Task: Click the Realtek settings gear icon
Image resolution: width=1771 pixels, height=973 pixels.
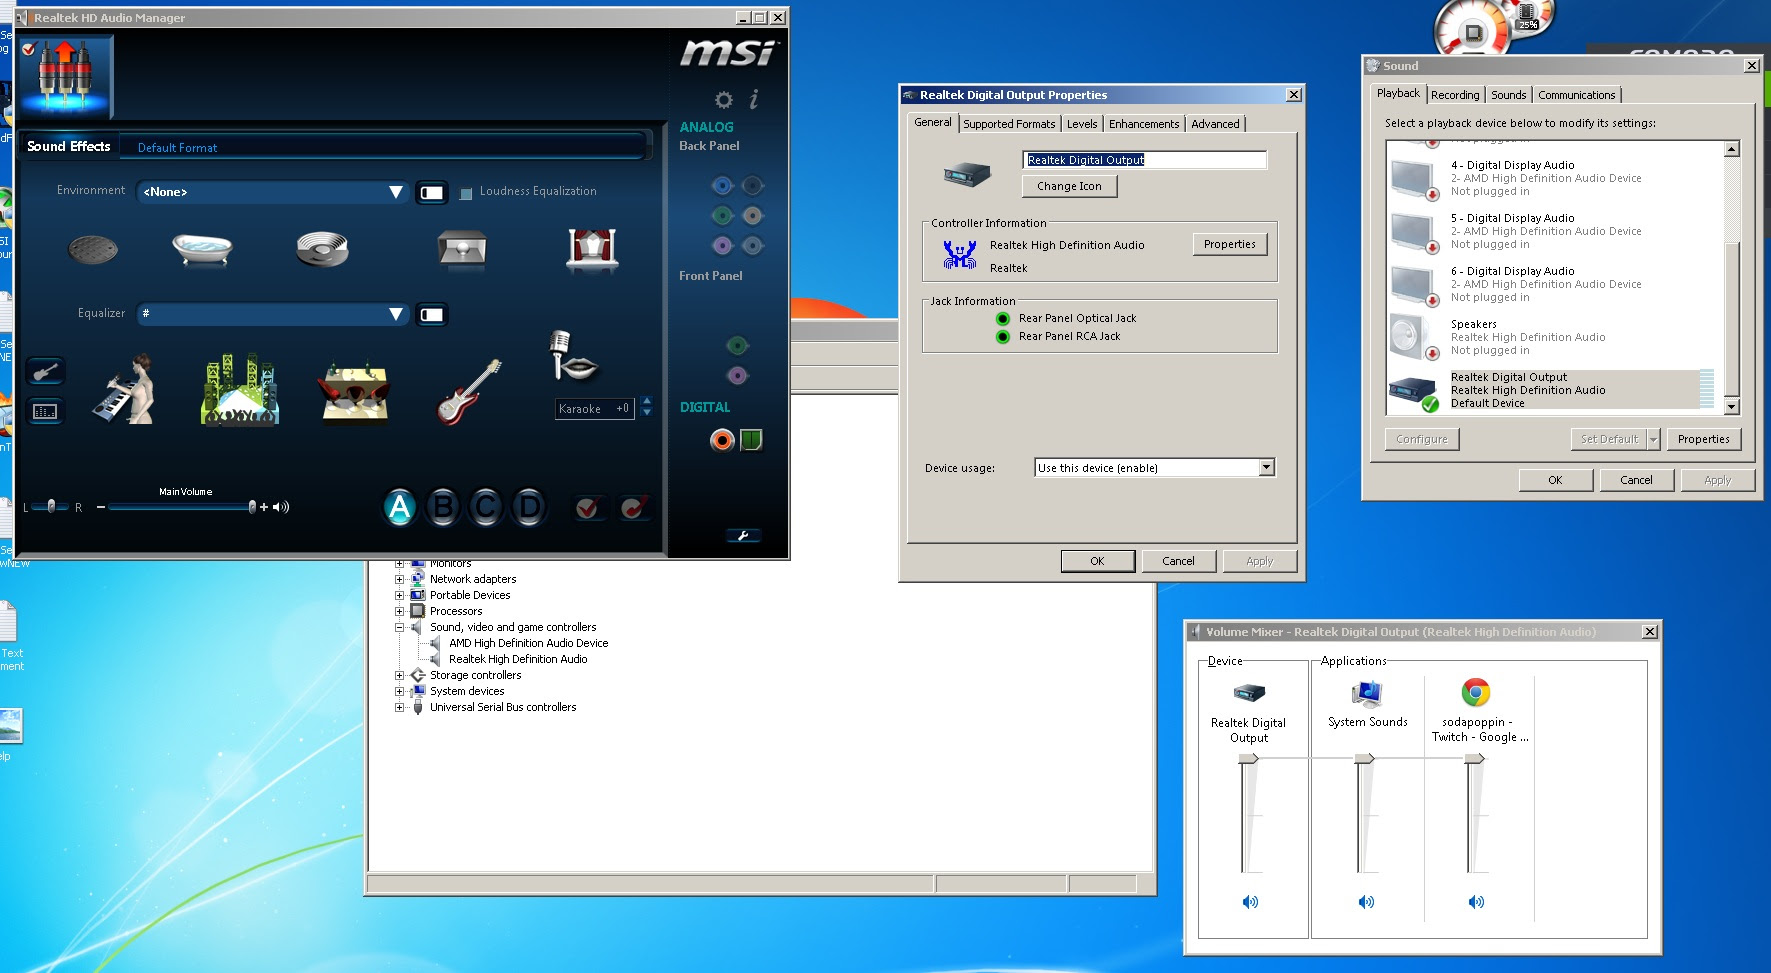Action: [x=724, y=99]
